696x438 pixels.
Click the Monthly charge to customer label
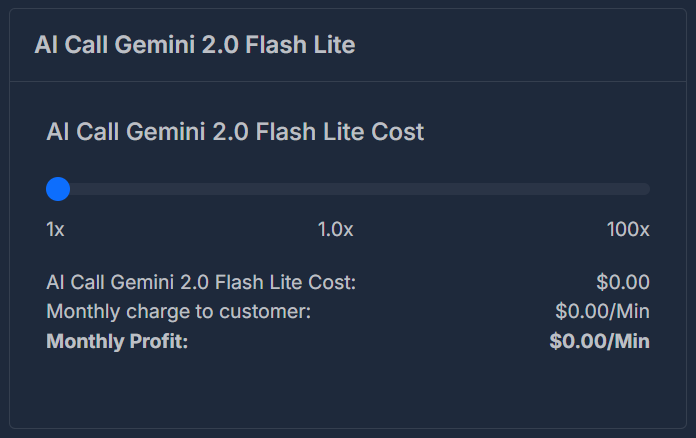[179, 312]
